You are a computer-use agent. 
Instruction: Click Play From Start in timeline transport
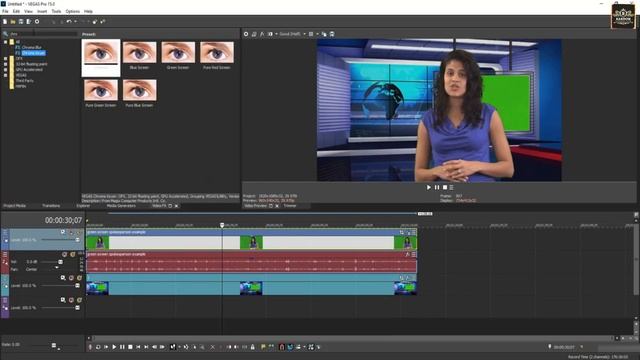106,347
